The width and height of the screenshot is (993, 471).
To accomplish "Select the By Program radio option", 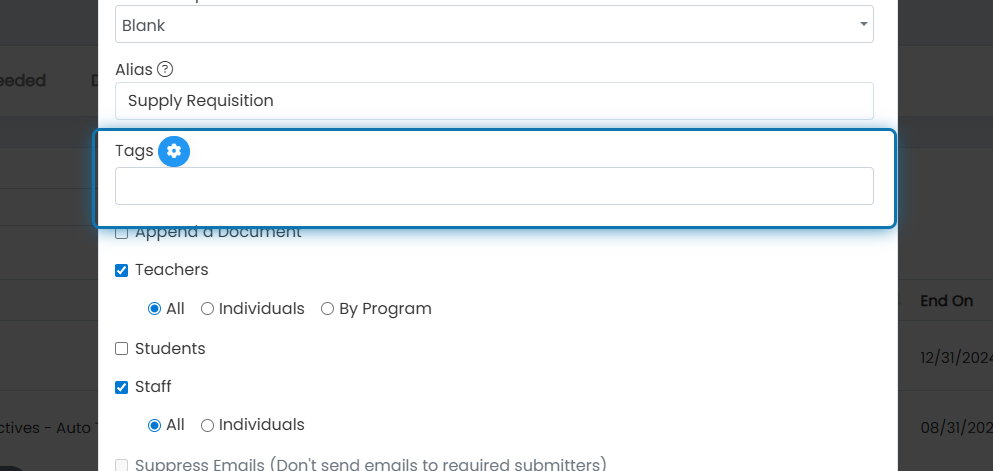I will 327,309.
